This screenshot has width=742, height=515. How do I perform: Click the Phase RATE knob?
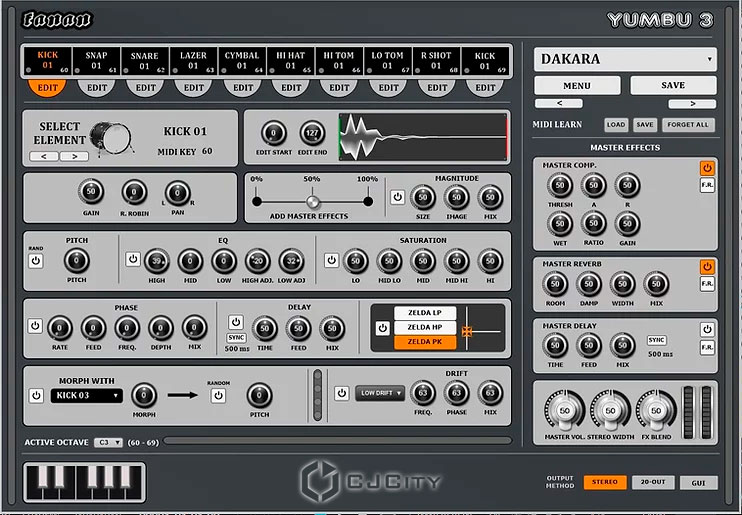point(60,328)
